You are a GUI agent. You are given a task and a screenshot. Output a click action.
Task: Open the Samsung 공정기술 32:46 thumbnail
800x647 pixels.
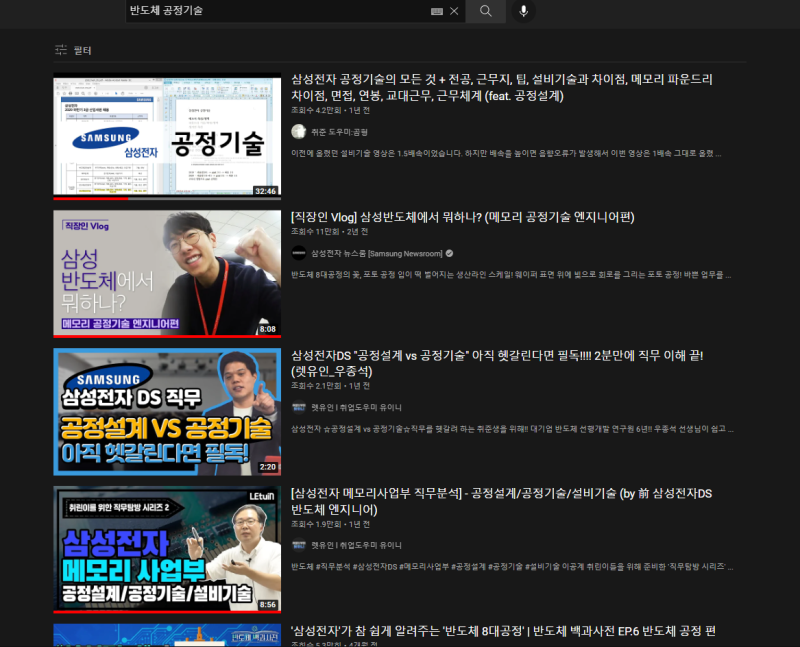tap(167, 136)
